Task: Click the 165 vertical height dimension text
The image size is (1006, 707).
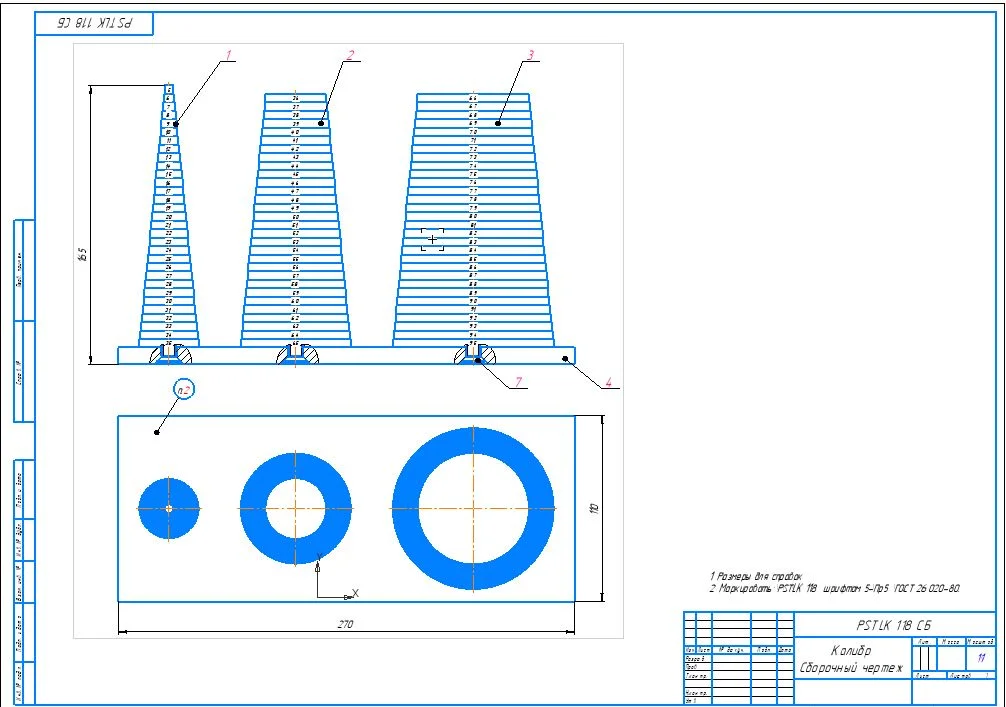Action: tap(83, 255)
